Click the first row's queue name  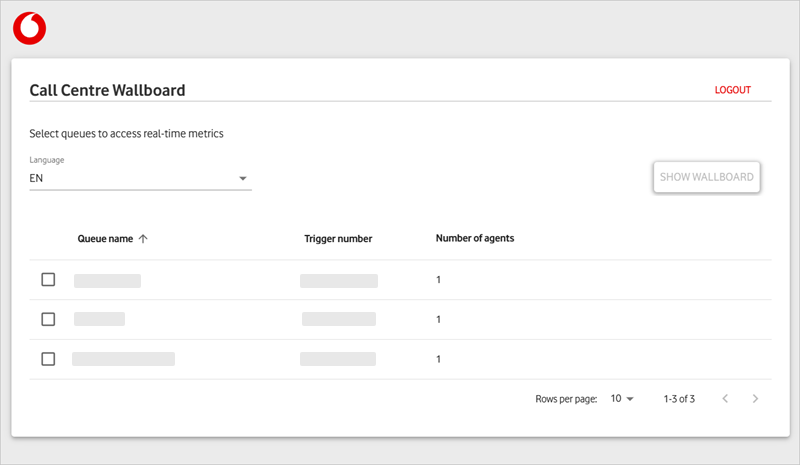coord(107,280)
